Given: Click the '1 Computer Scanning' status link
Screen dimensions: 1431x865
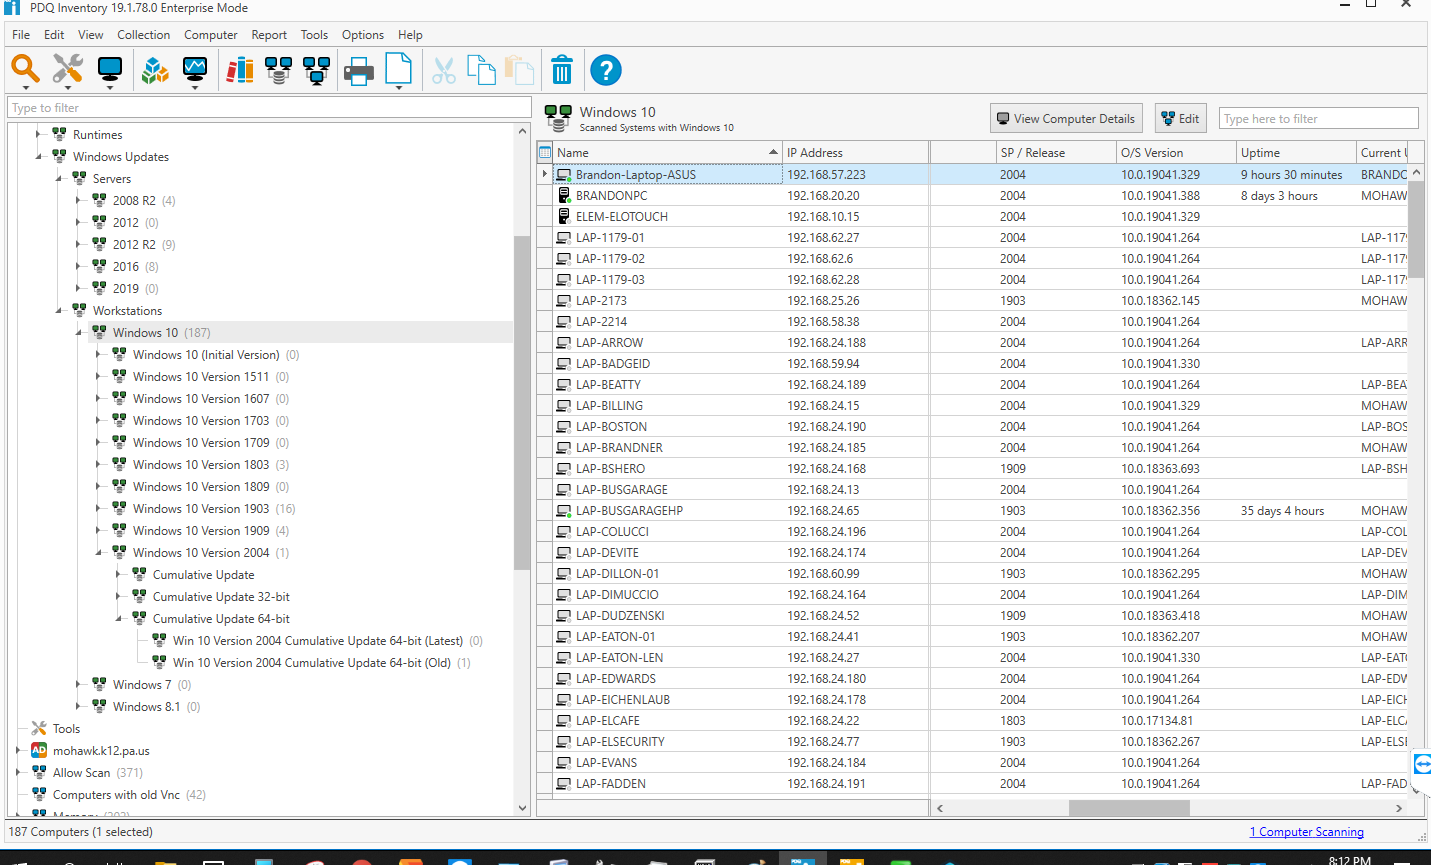Looking at the screenshot, I should pos(1306,832).
